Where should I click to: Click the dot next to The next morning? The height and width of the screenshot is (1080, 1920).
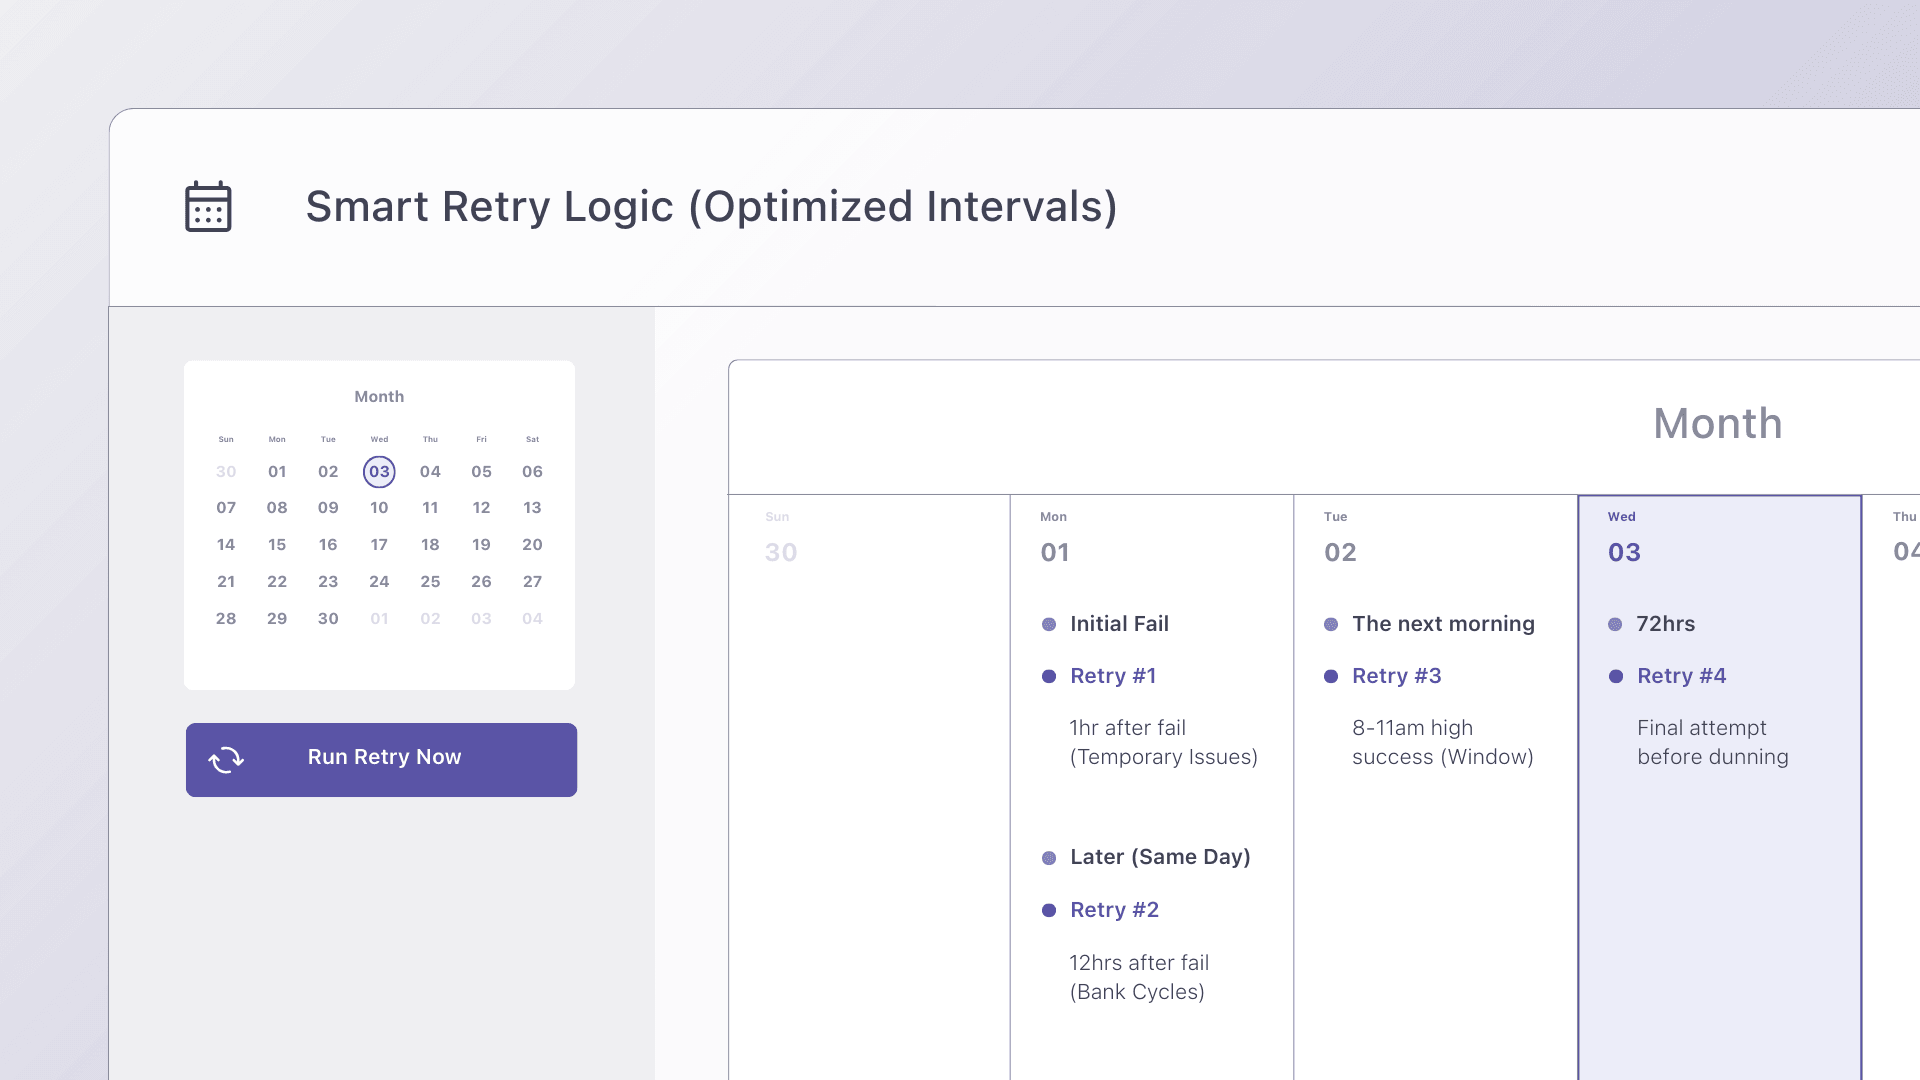click(1331, 625)
